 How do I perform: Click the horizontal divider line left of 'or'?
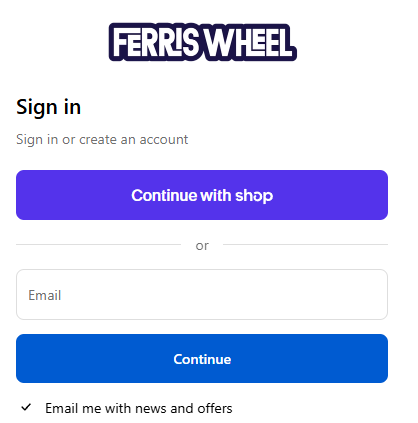[98, 244]
